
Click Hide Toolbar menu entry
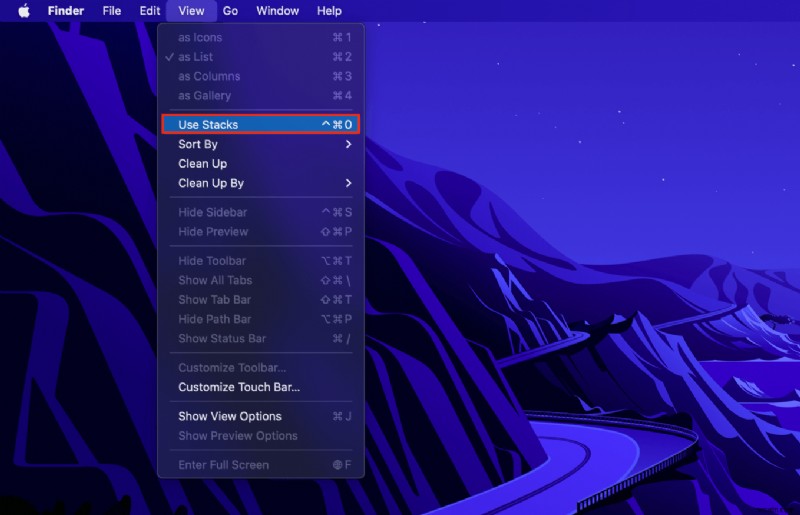(x=261, y=260)
